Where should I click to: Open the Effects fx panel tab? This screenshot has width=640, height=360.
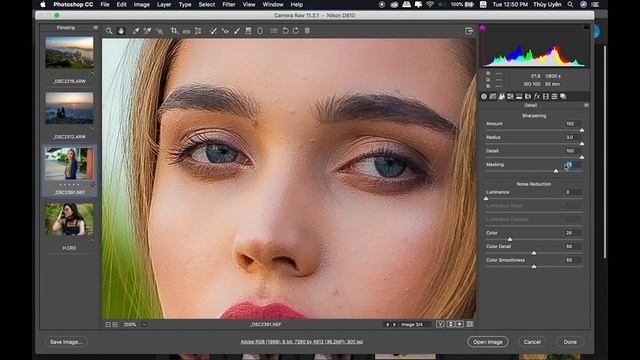[x=537, y=97]
